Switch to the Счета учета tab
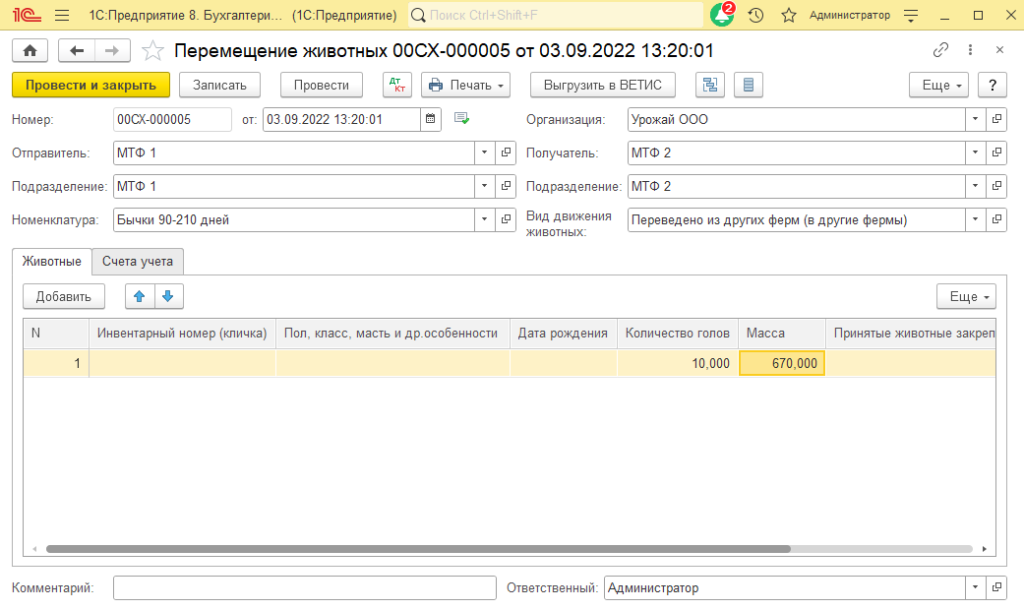 click(137, 262)
